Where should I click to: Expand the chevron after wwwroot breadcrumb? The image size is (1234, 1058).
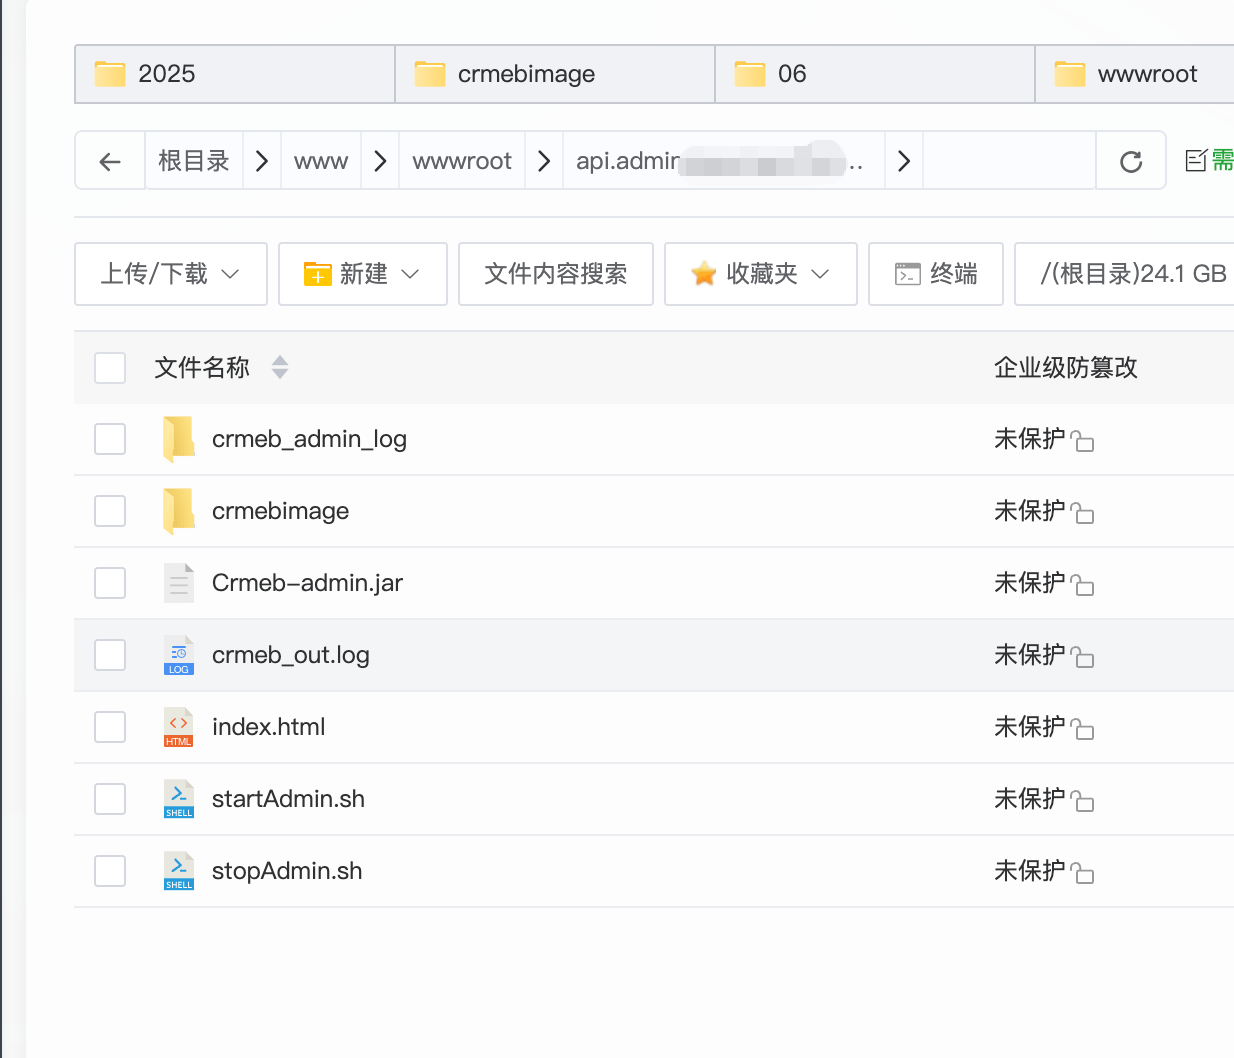[x=544, y=161]
